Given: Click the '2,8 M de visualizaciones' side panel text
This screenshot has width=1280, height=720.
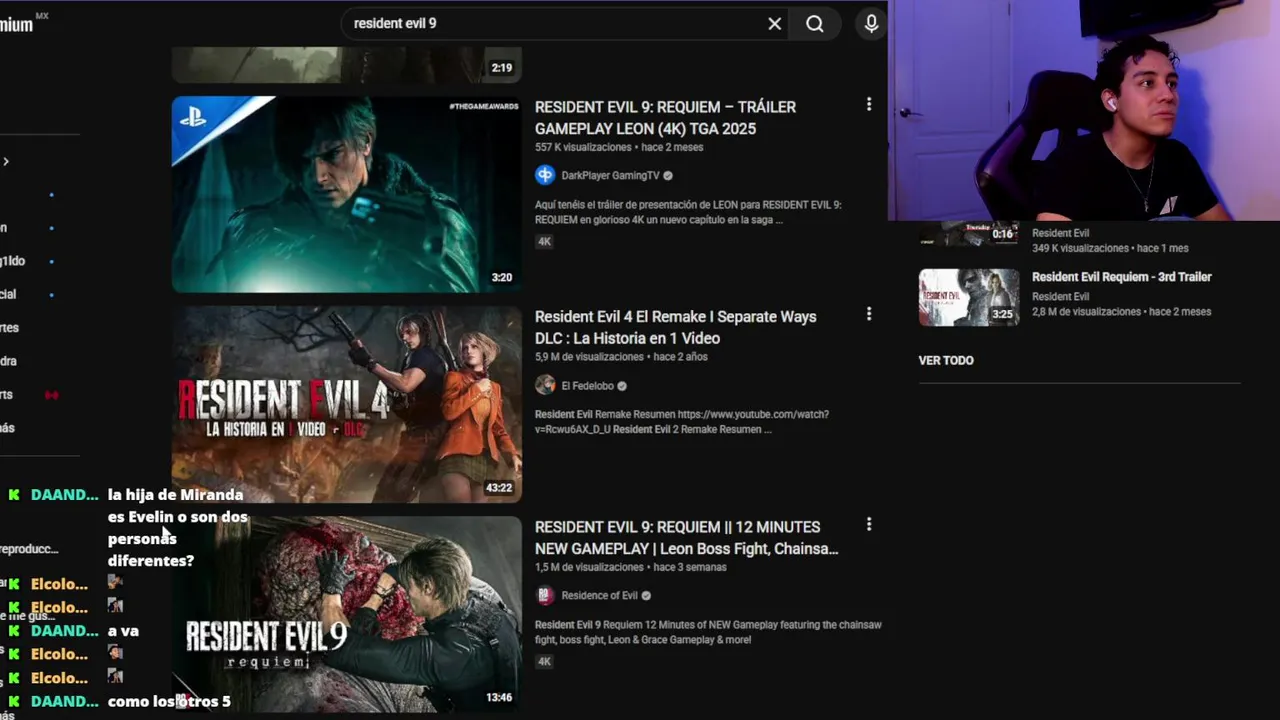Looking at the screenshot, I should (1086, 312).
